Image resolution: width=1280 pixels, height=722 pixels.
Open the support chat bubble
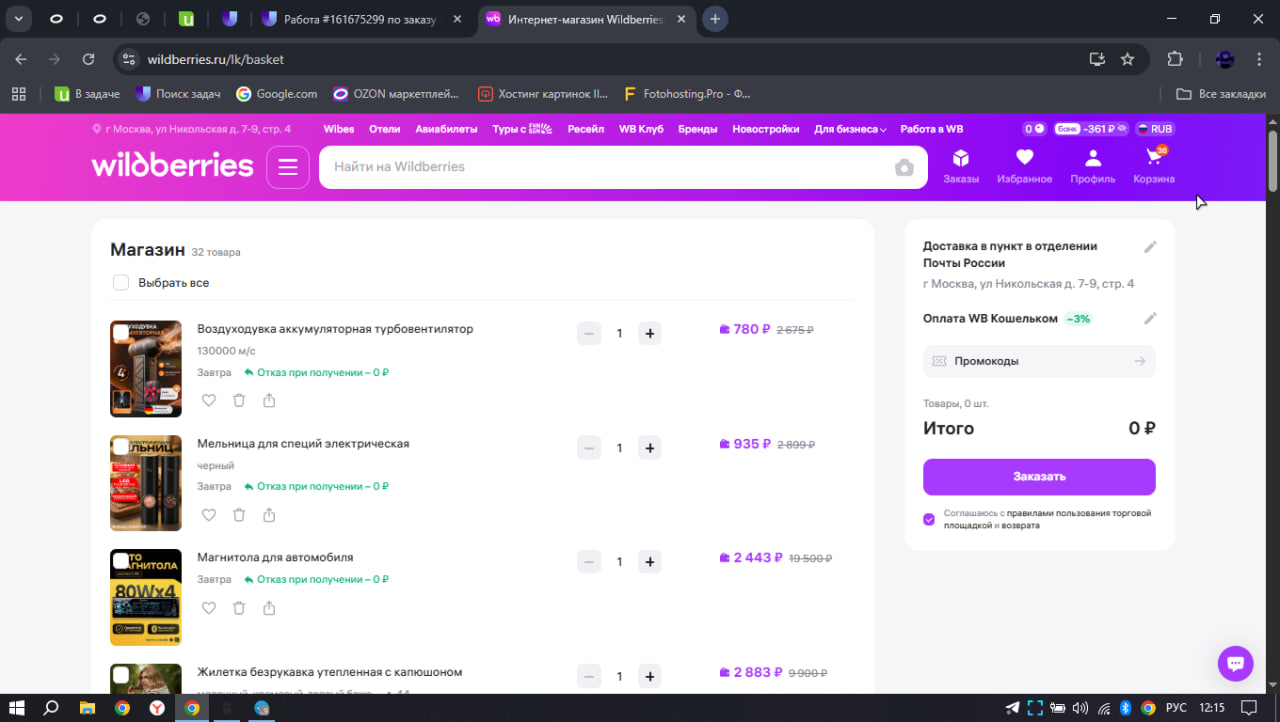point(1235,663)
